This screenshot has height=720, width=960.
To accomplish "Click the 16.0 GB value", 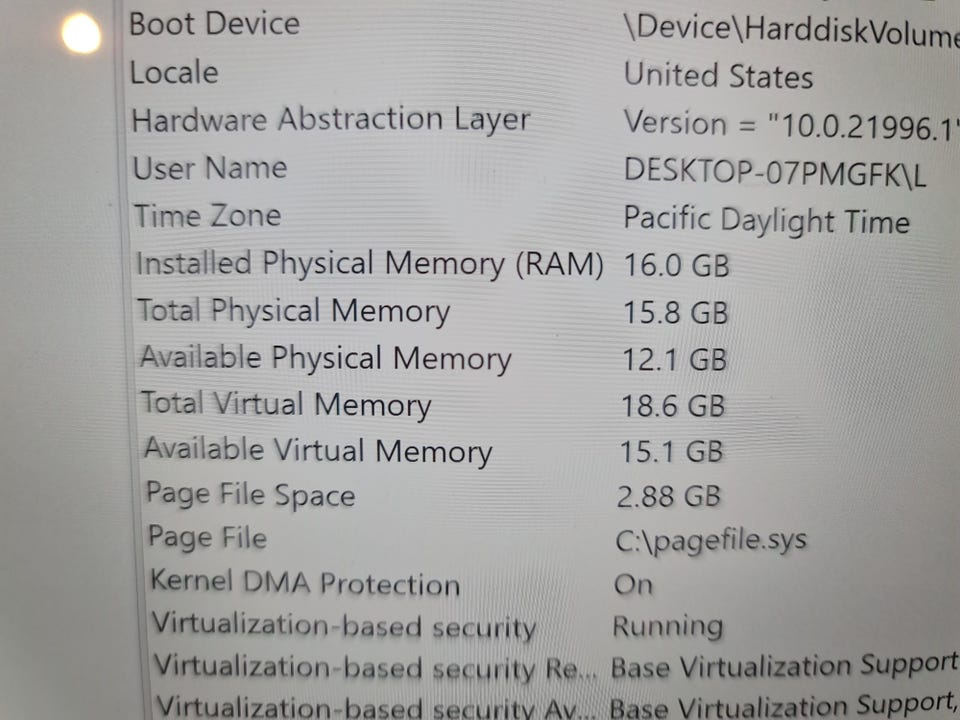I will pyautogui.click(x=677, y=266).
